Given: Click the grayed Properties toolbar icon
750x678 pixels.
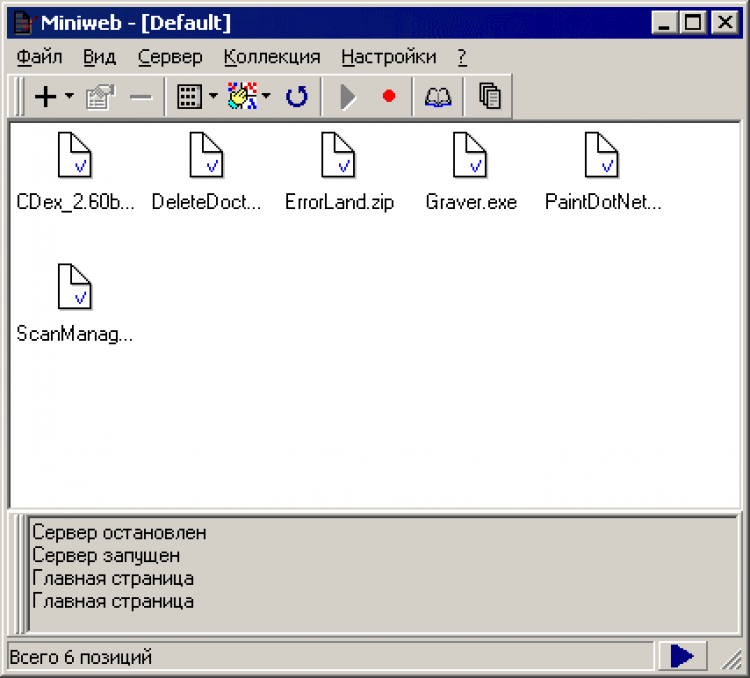Looking at the screenshot, I should click(100, 97).
